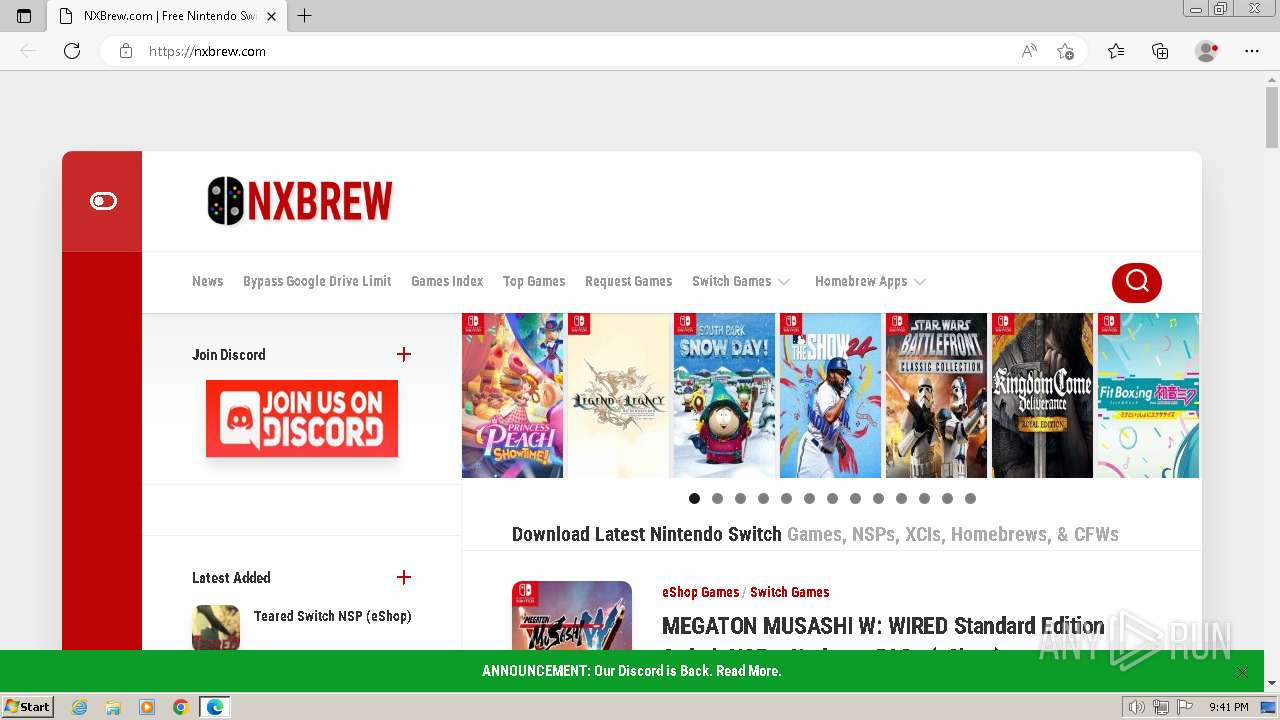Viewport: 1280px width, 720px height.
Task: Expand the Latest Added widget
Action: click(404, 577)
